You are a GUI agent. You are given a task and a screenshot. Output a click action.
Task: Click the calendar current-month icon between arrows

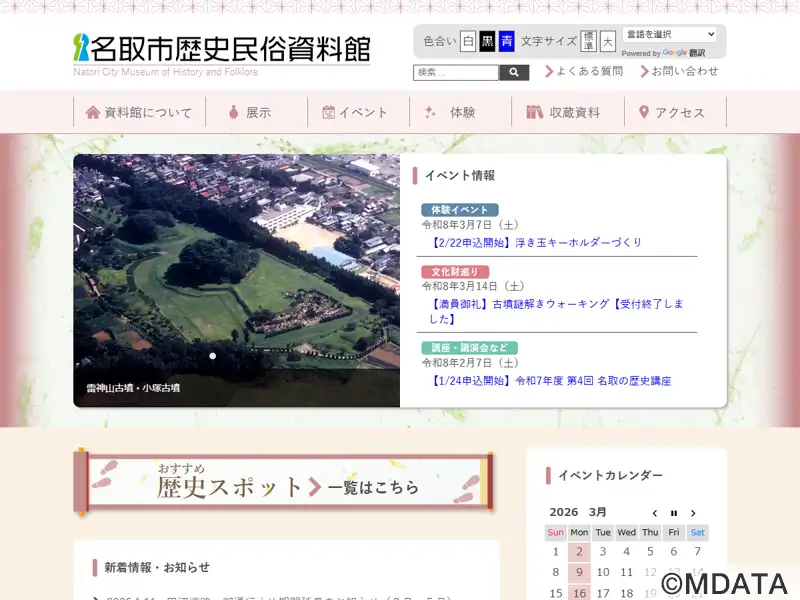pos(674,513)
